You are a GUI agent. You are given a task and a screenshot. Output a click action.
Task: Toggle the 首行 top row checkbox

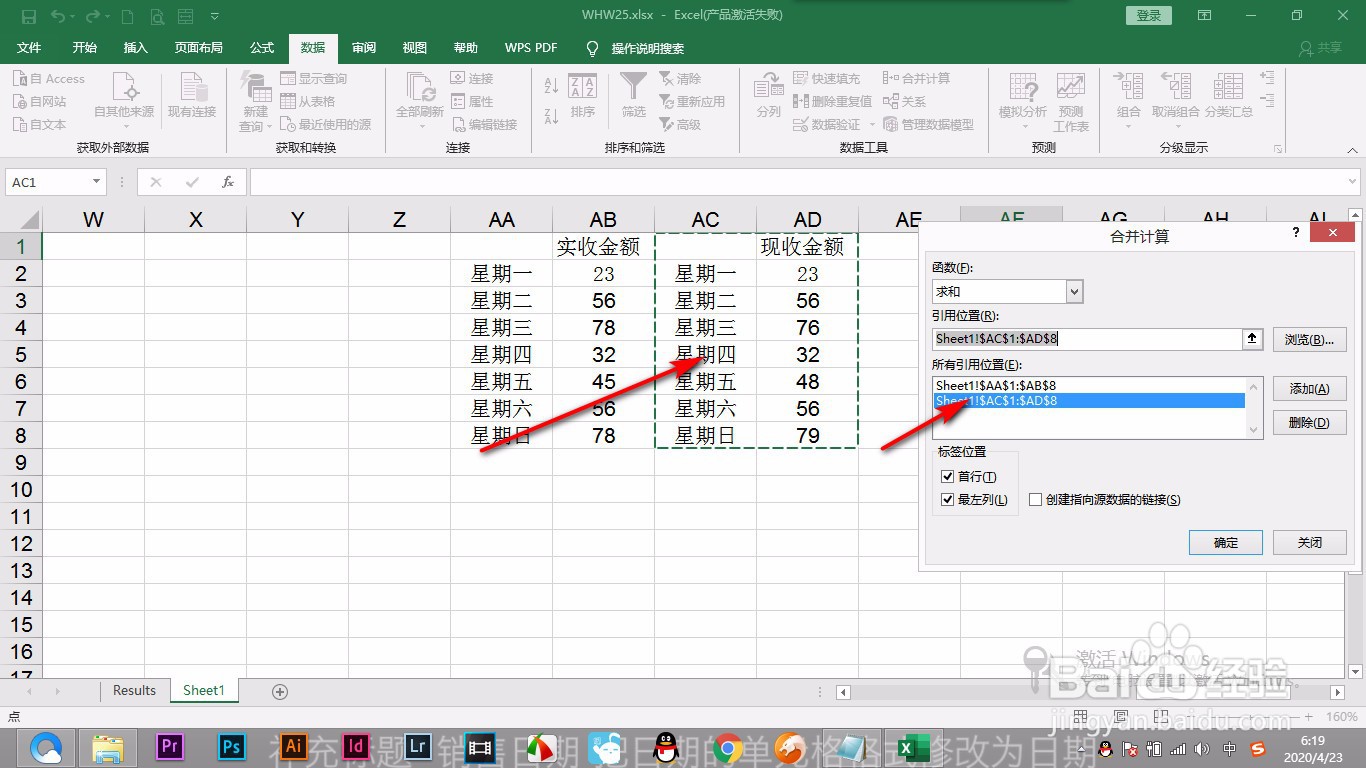[x=948, y=477]
